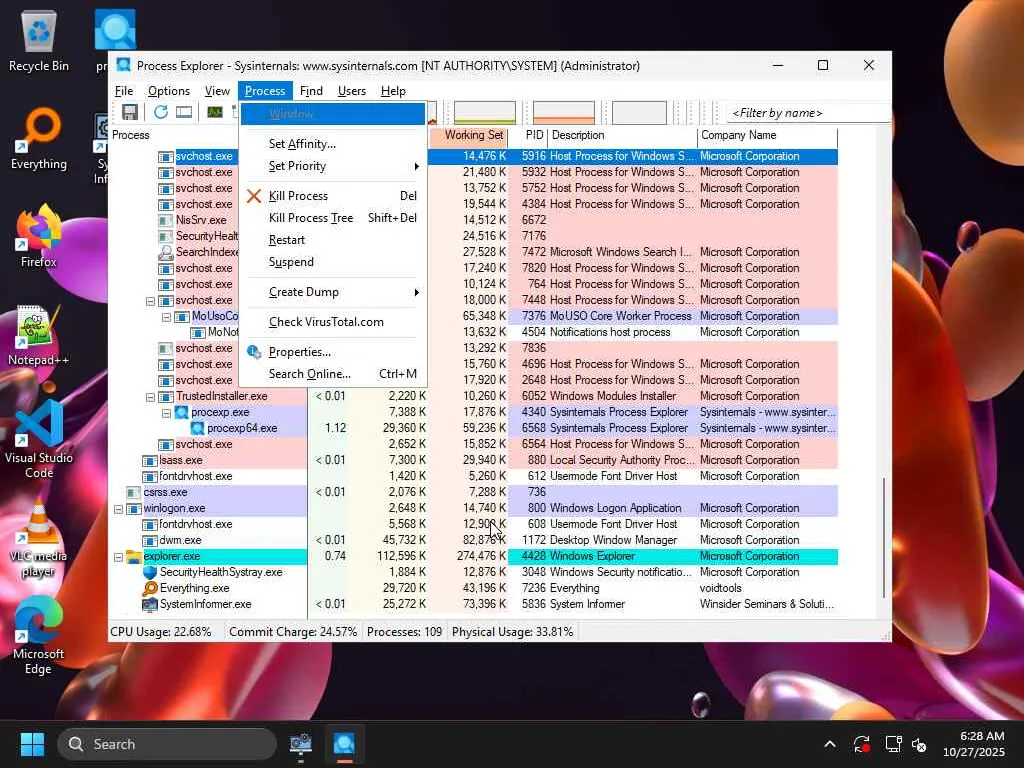Click the explorer.exe folder icon
The image size is (1024, 768).
coord(134,556)
